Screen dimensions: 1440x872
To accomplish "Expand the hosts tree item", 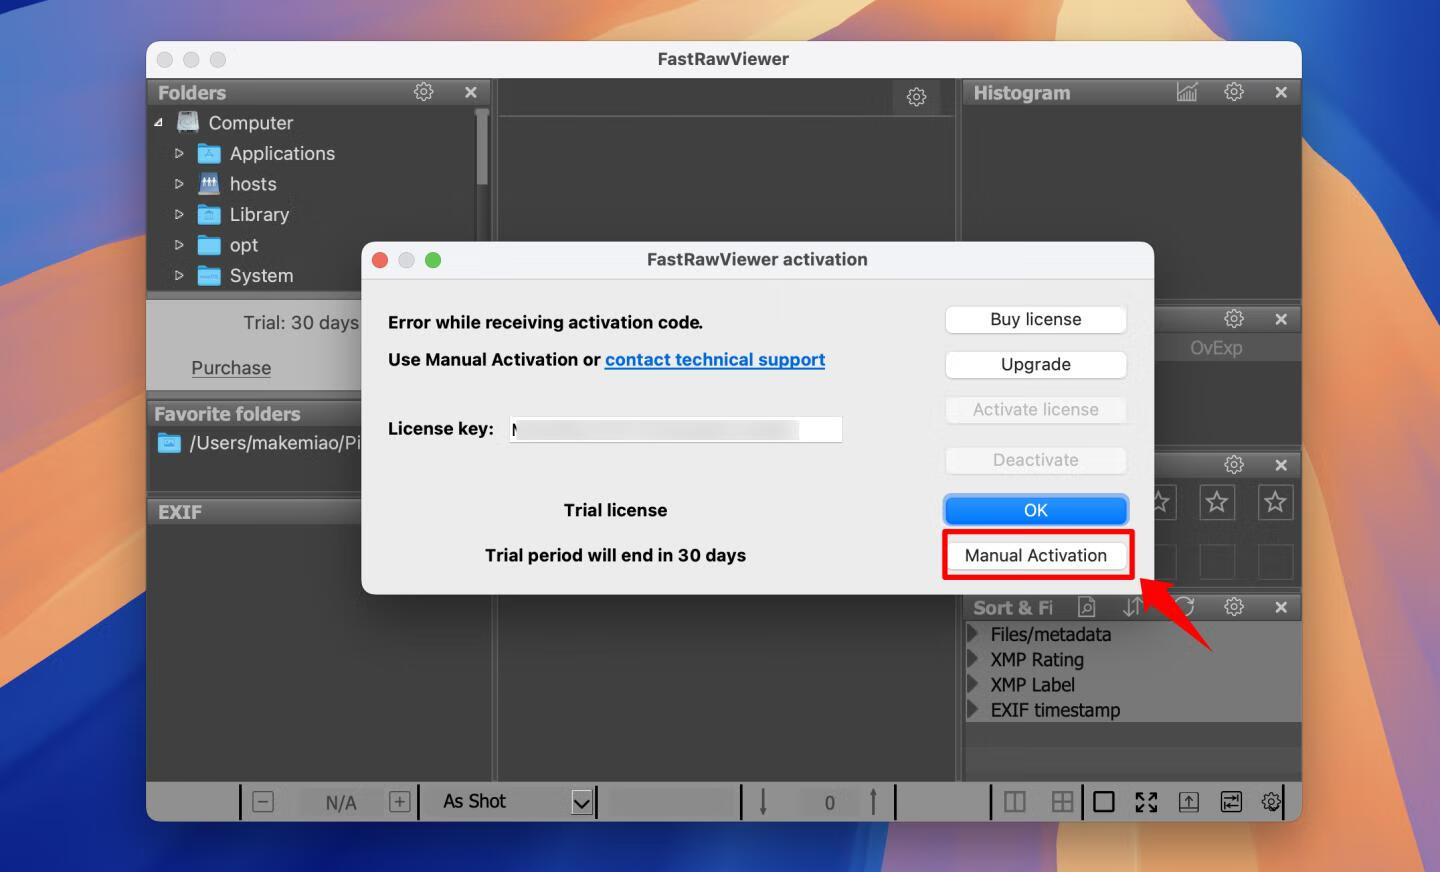I will coord(179,184).
